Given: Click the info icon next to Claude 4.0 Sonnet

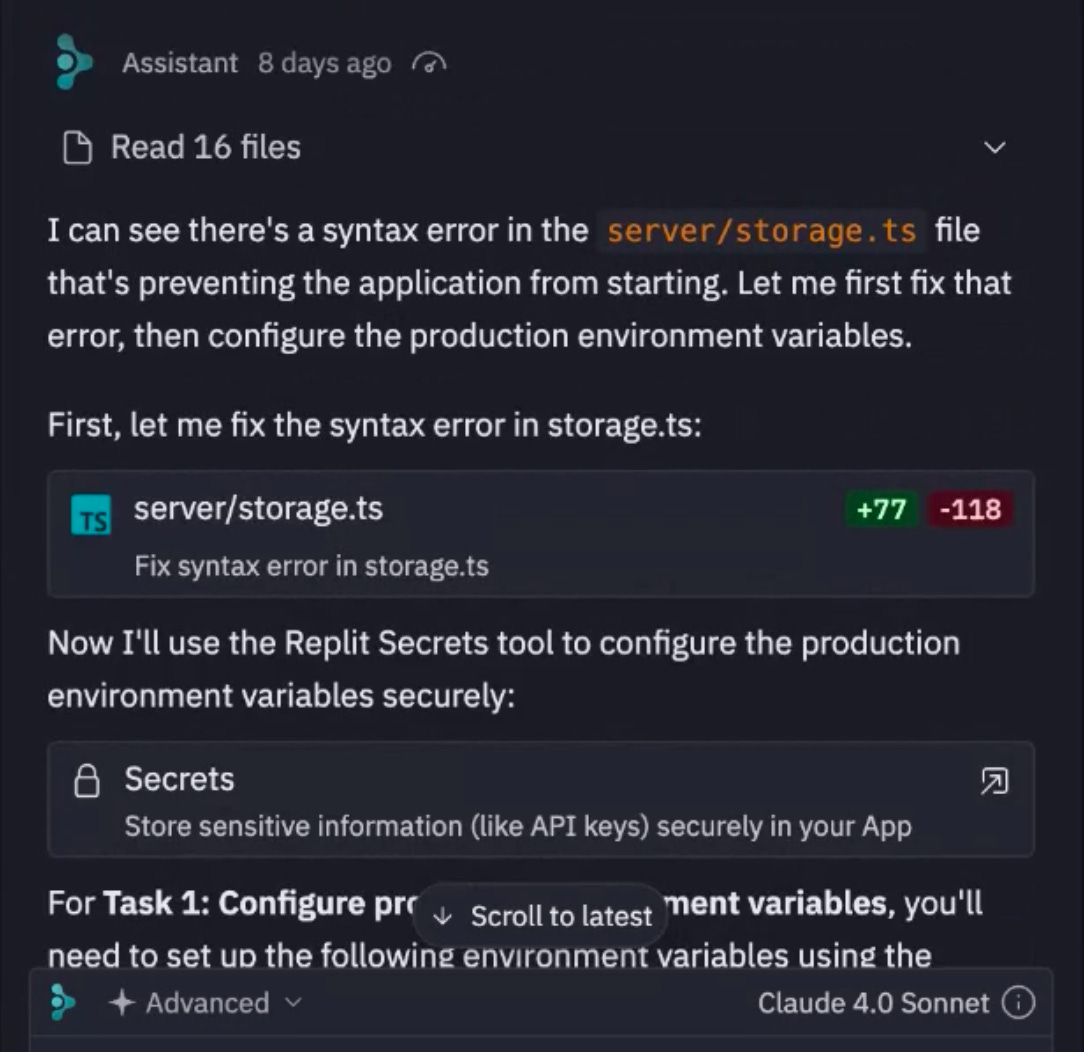Looking at the screenshot, I should tap(1018, 1003).
